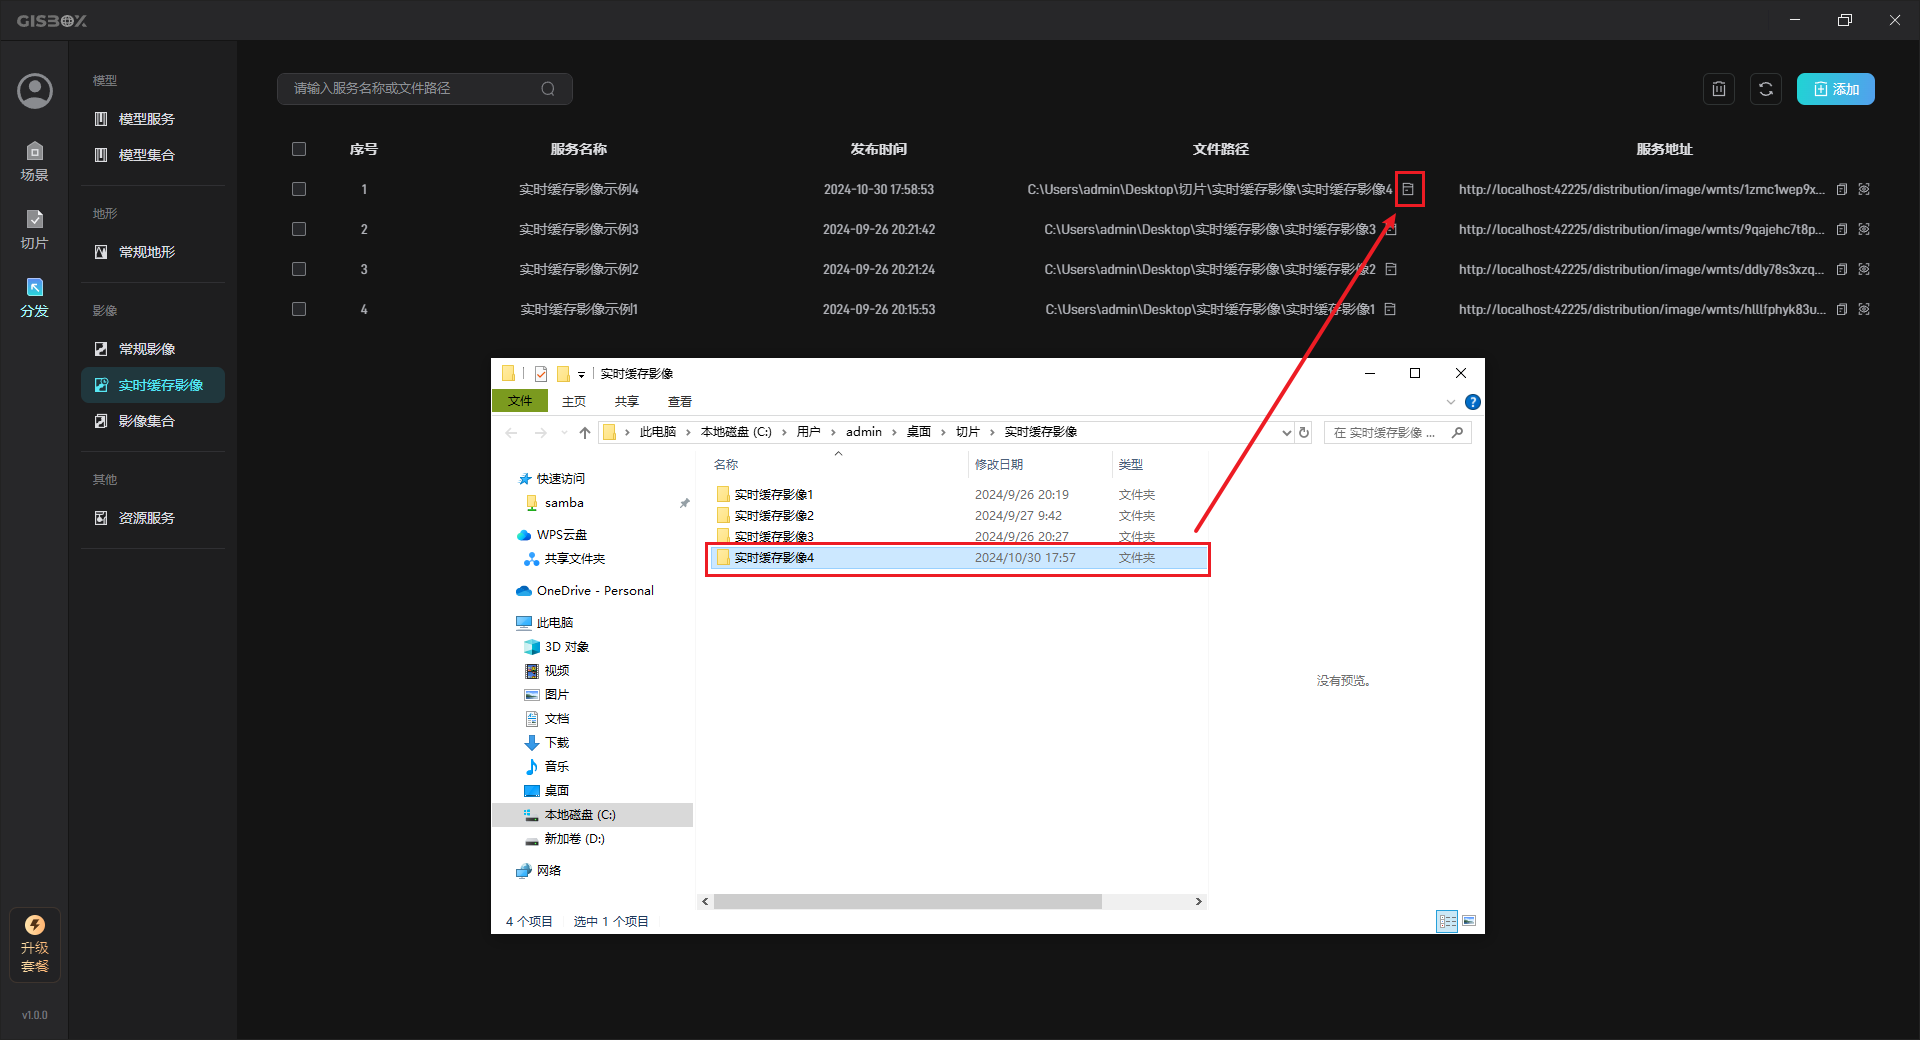Switch Explorer to details view icon
1920x1040 pixels.
pyautogui.click(x=1447, y=921)
